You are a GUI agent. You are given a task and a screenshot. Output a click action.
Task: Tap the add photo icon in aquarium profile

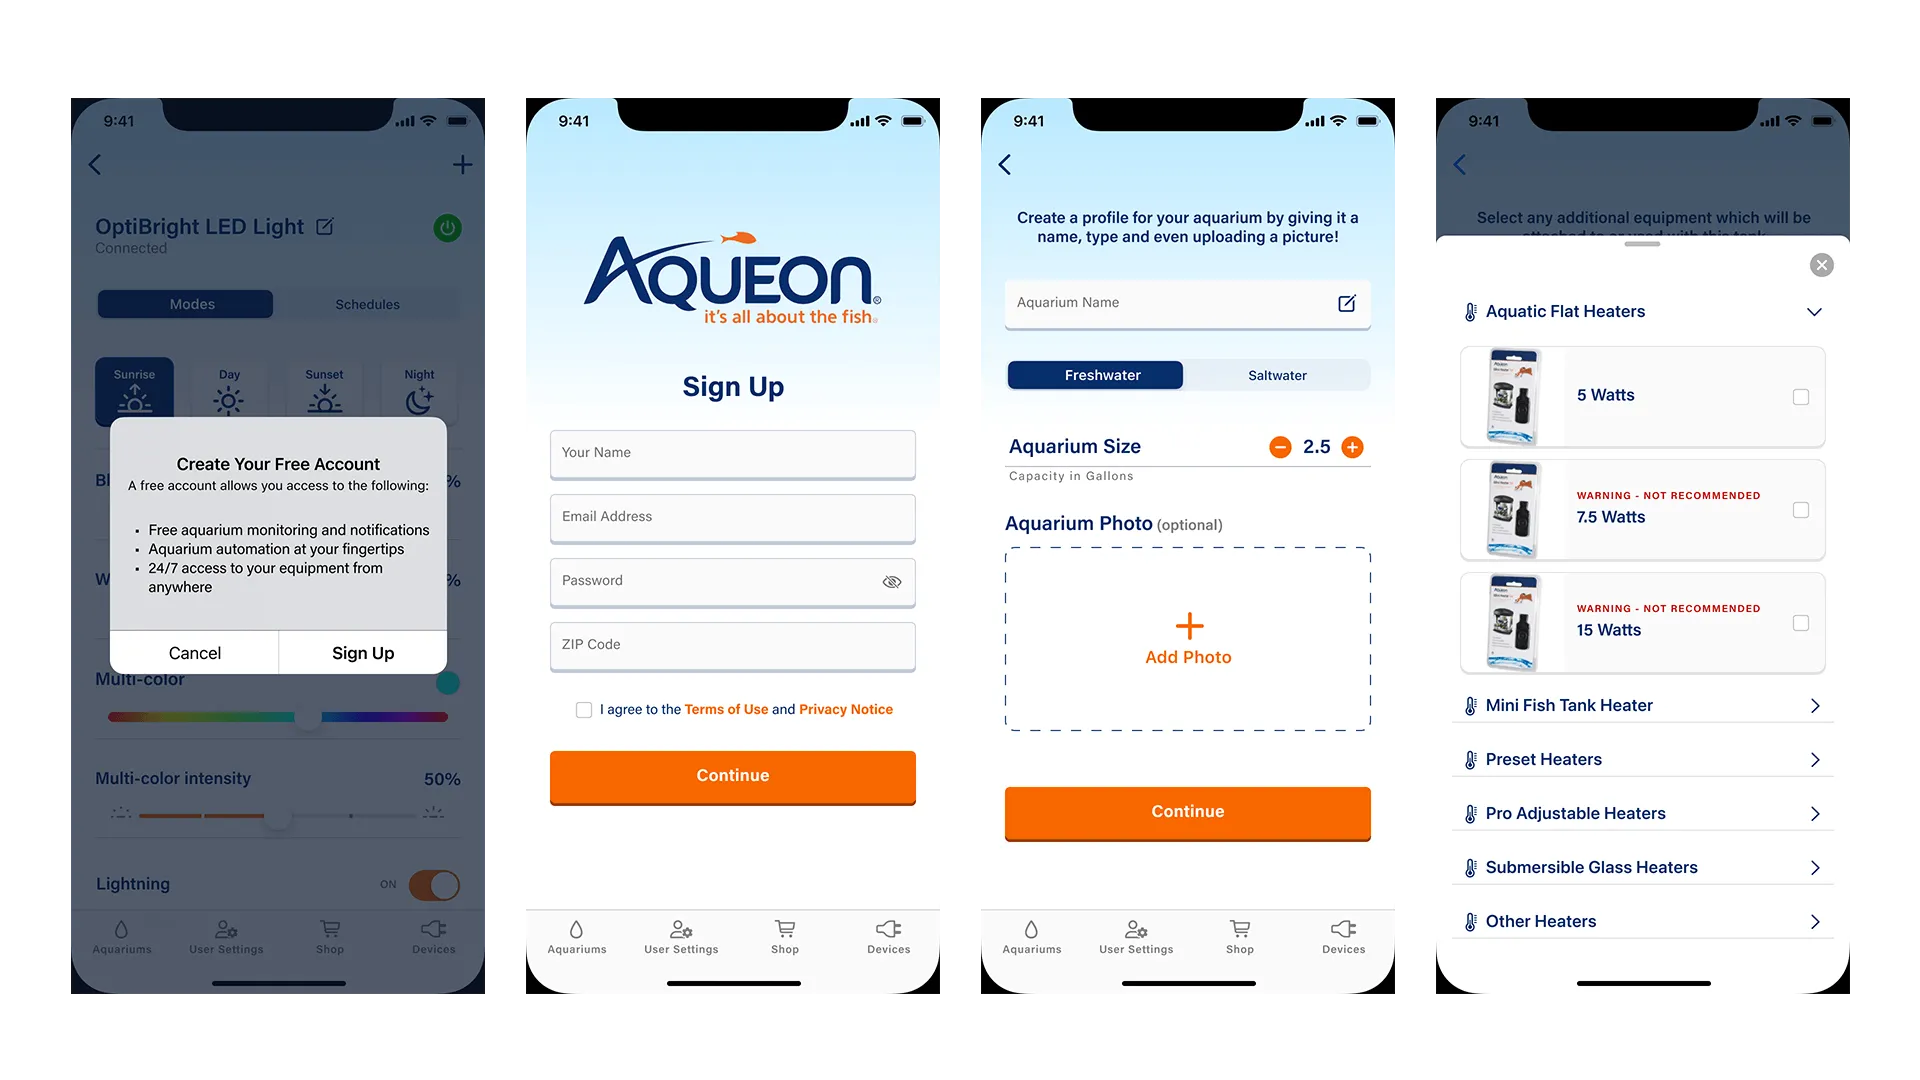(x=1188, y=624)
